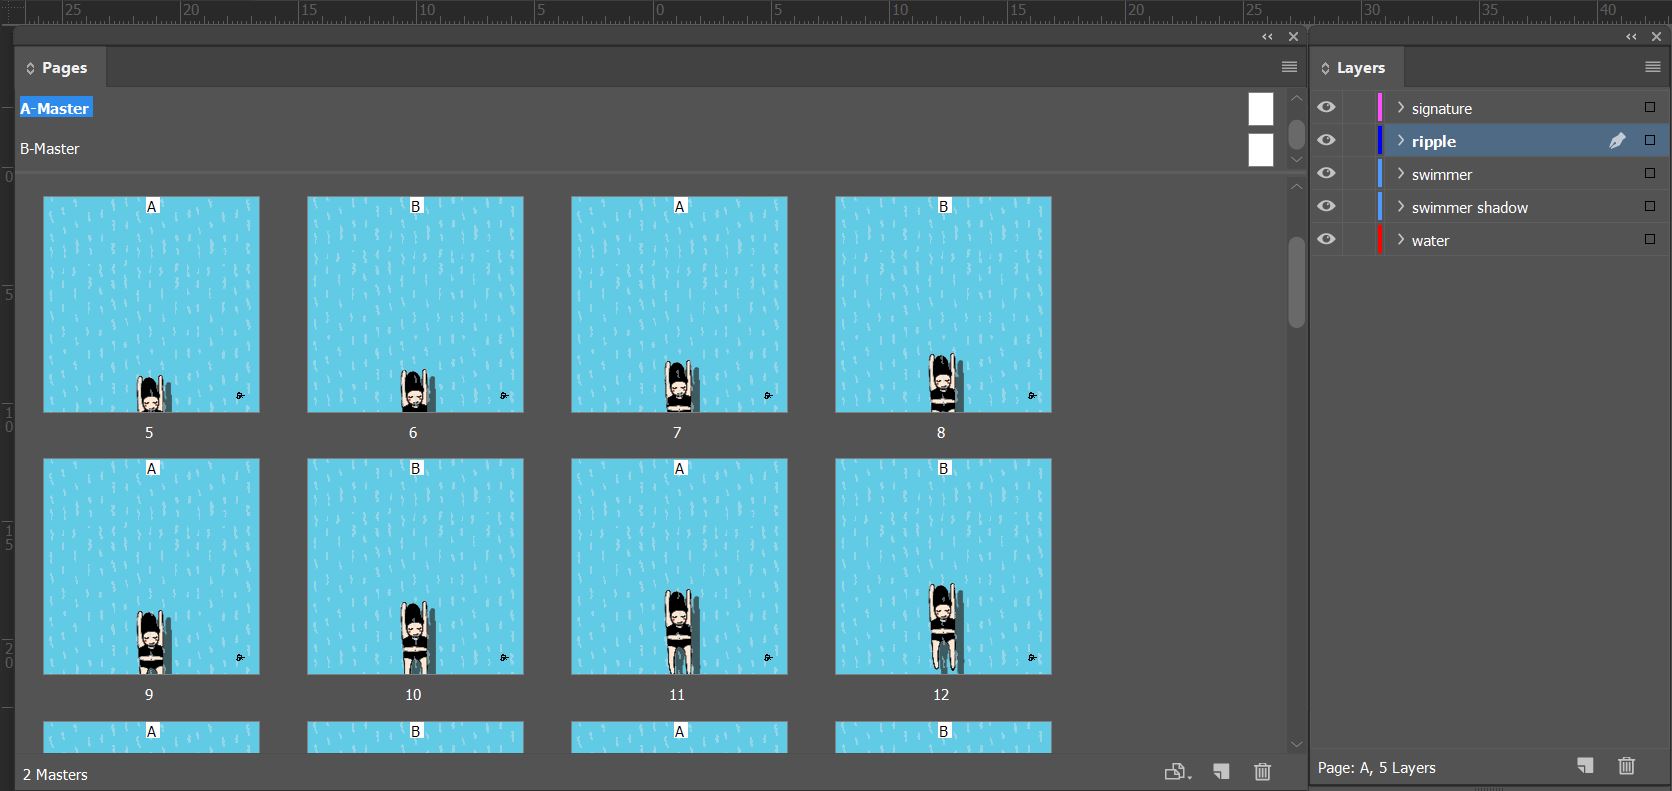Collapse the Layers panel with double-arrow icon
Image resolution: width=1672 pixels, height=791 pixels.
point(1631,37)
